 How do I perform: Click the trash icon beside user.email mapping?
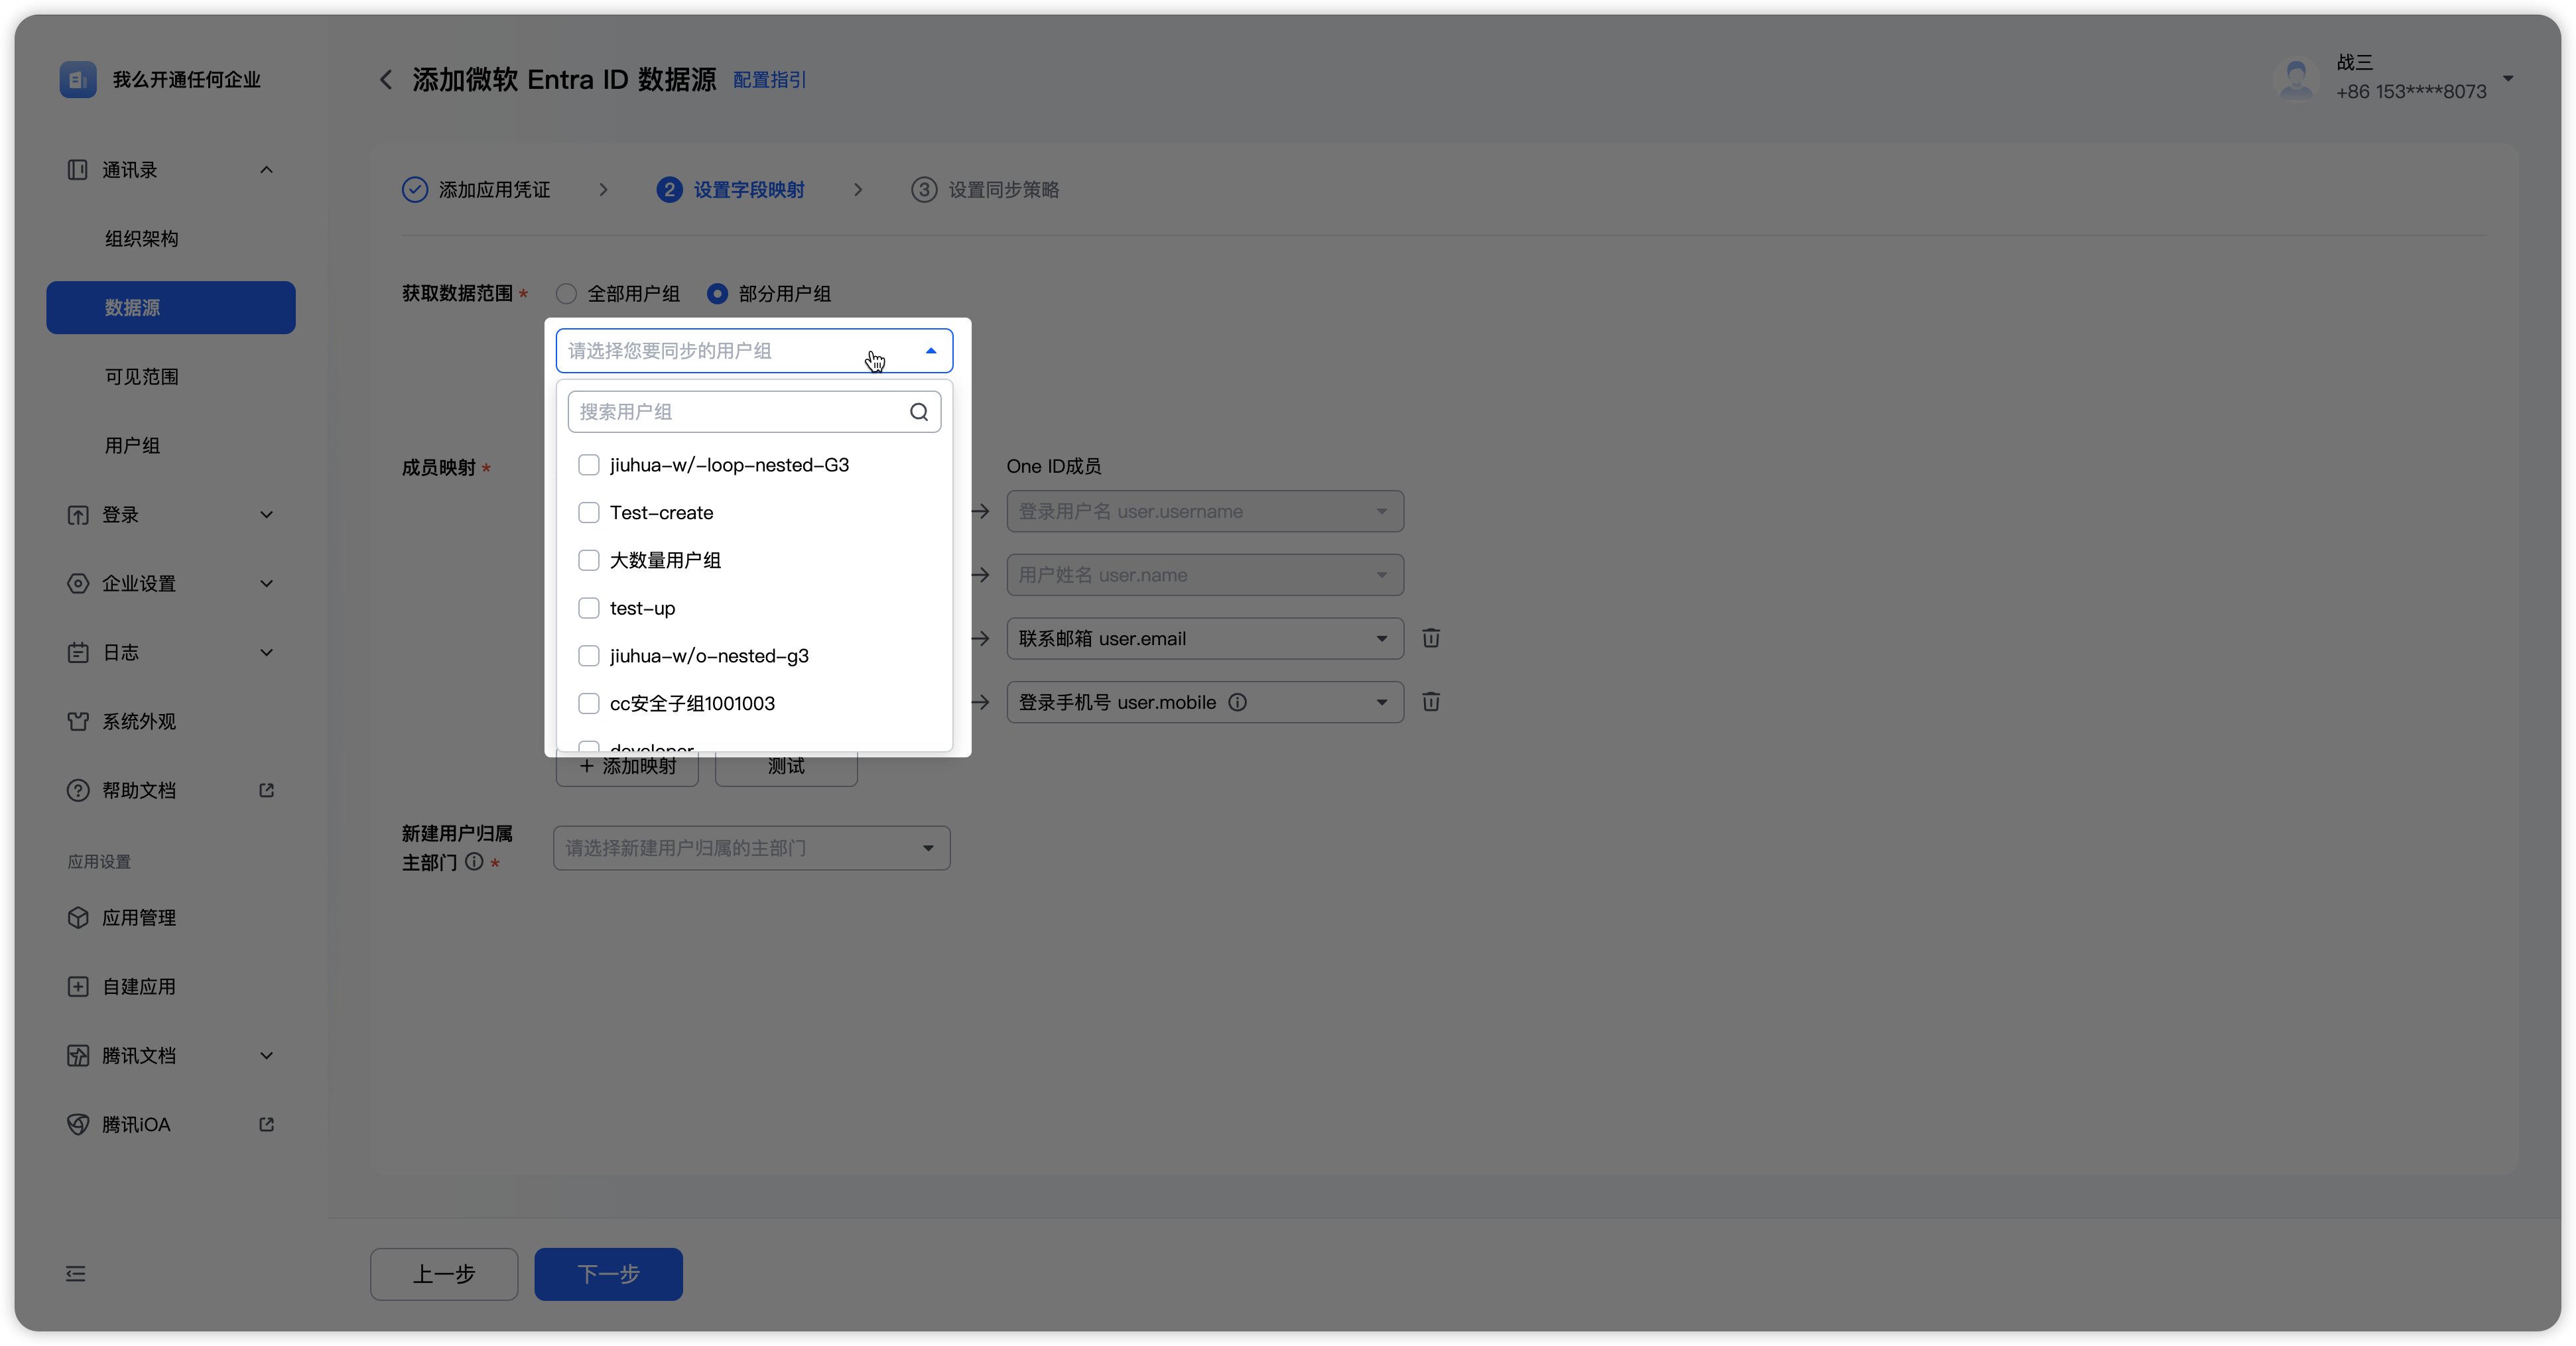click(x=1431, y=638)
